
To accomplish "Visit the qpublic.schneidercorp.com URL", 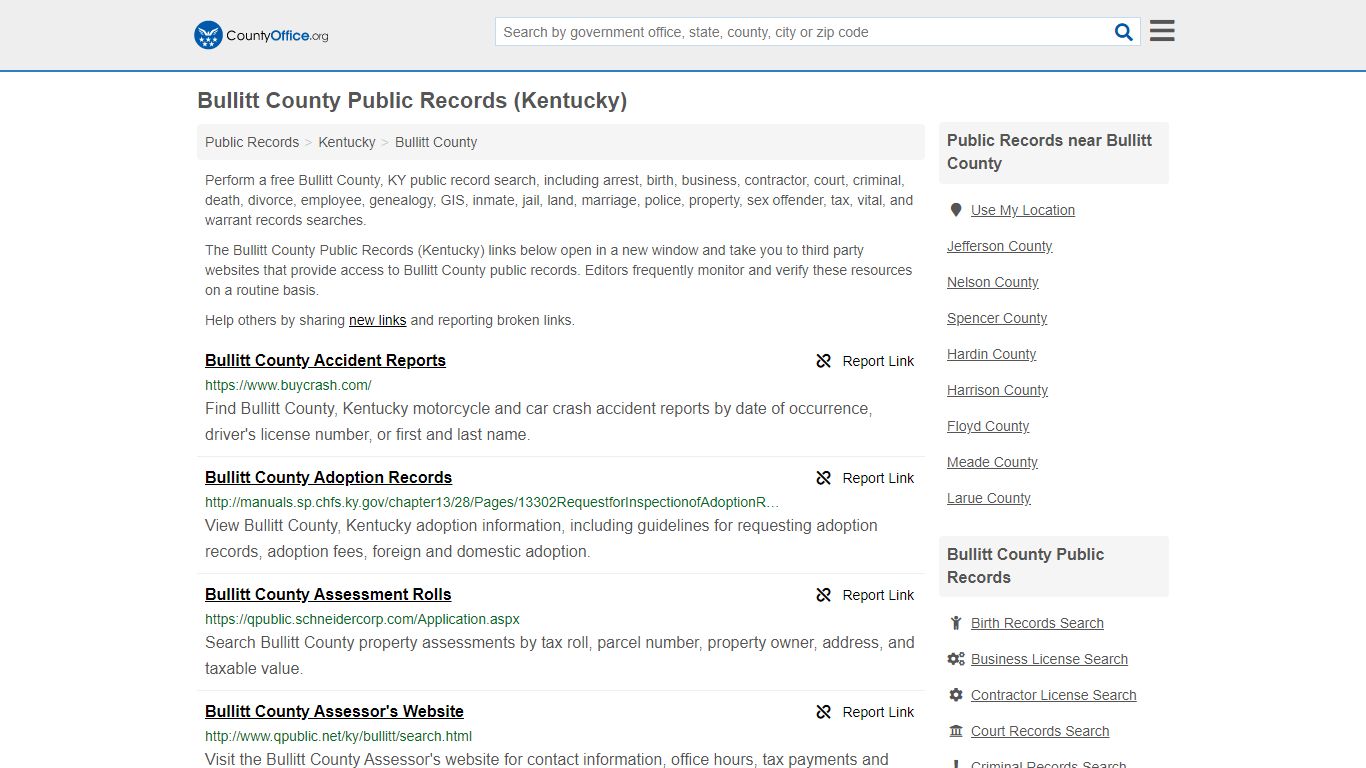I will click(362, 619).
